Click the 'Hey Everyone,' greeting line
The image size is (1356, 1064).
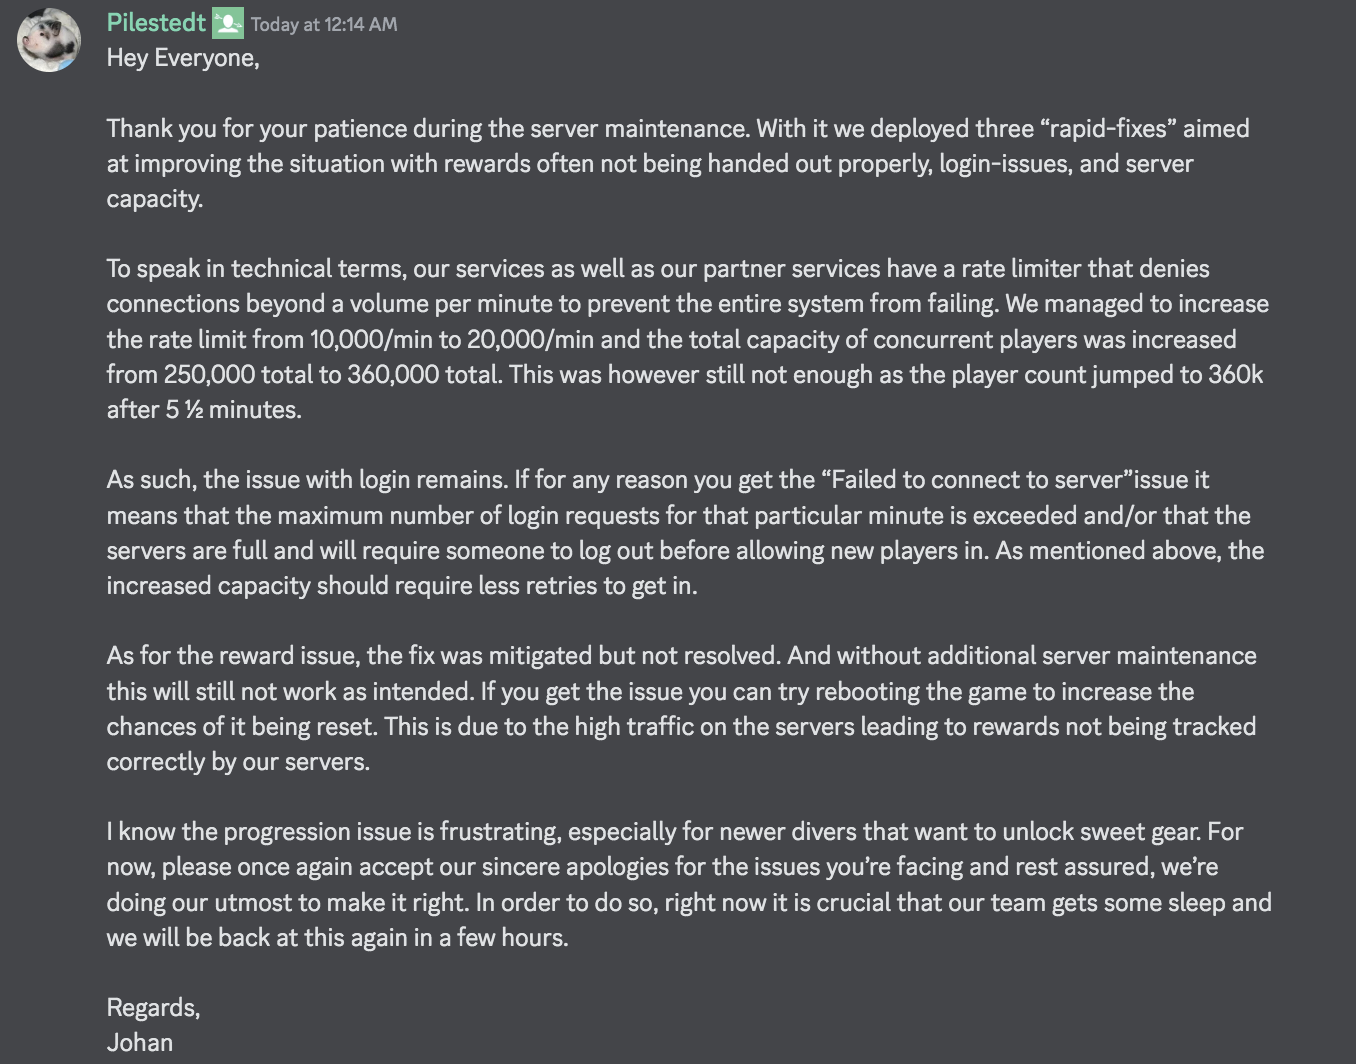tap(183, 58)
